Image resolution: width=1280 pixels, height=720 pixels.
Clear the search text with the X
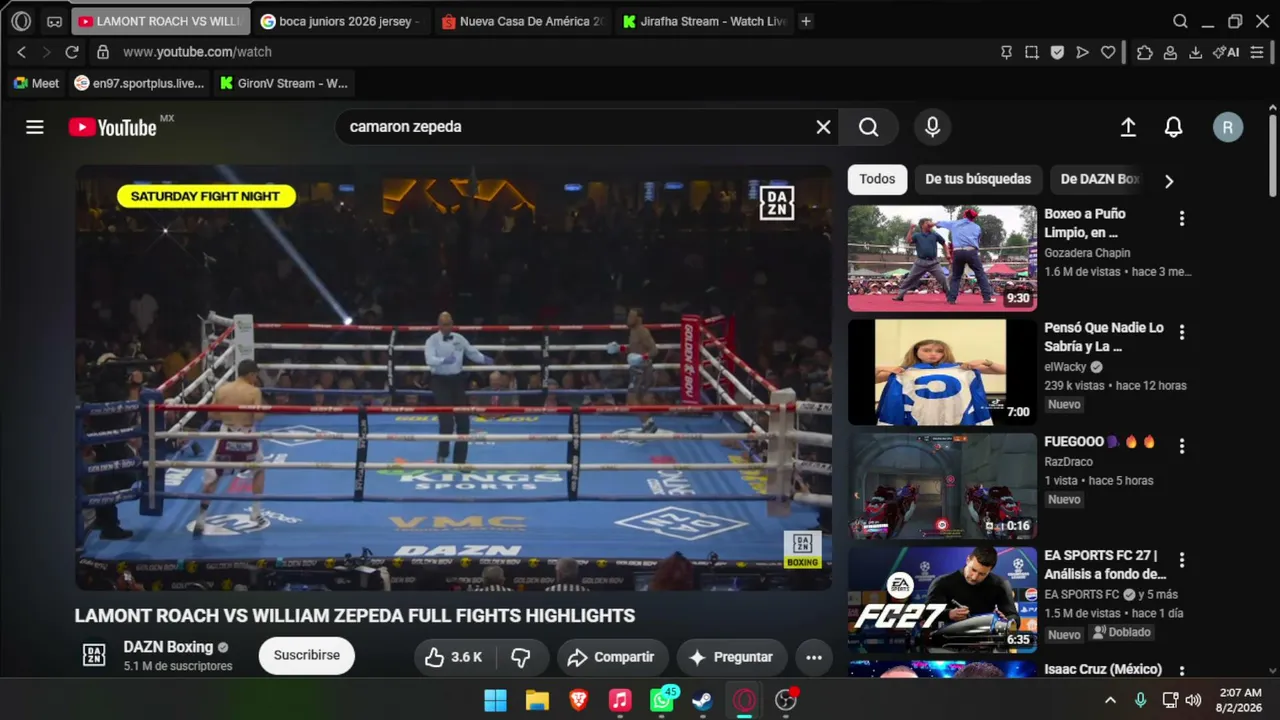click(823, 127)
